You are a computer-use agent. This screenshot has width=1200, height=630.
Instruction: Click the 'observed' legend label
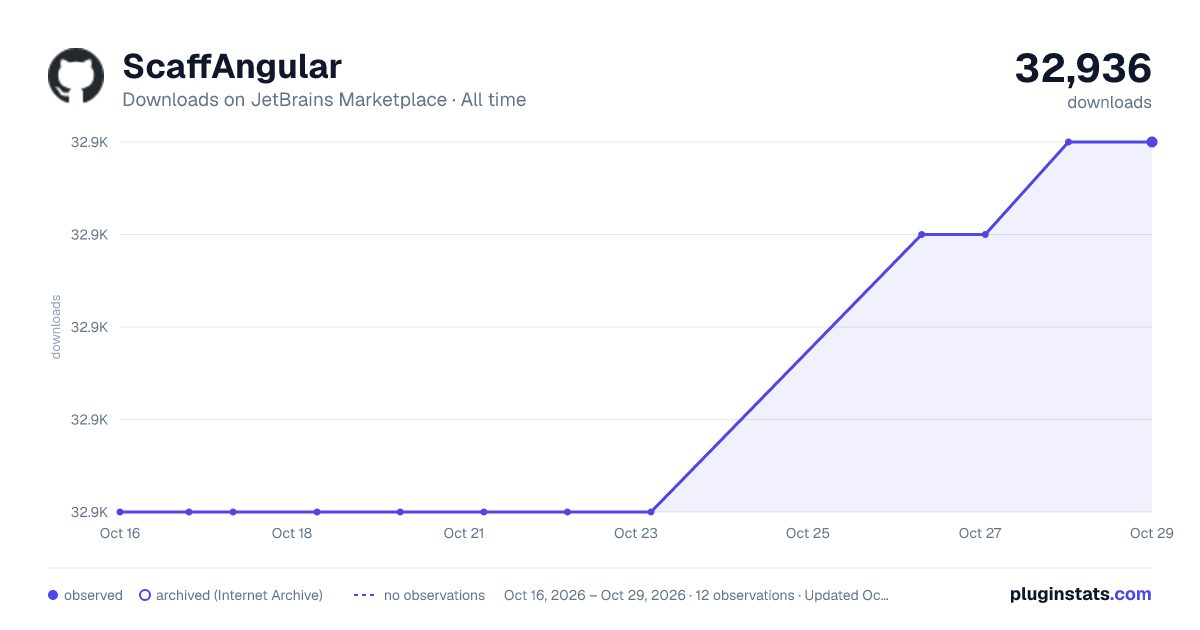[x=93, y=595]
